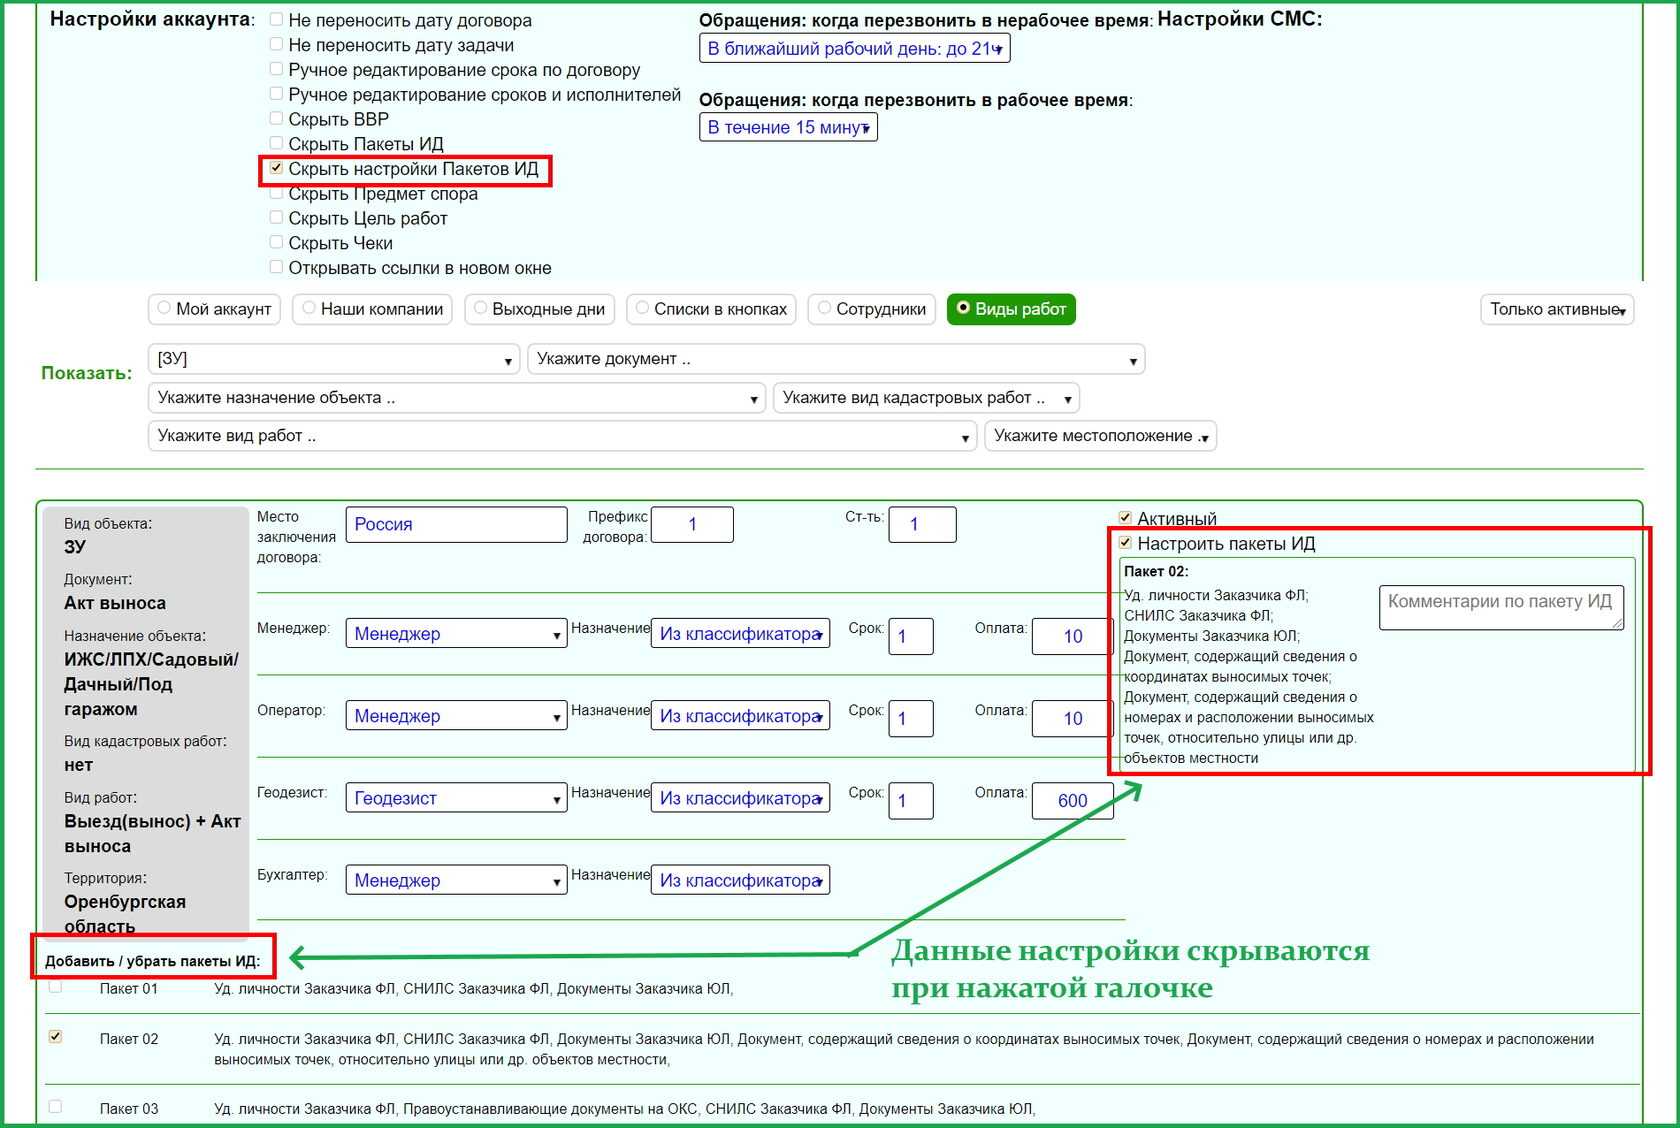Open Назначение dropdown in Оператор row
Screen dimensions: 1680x1128
pos(740,716)
